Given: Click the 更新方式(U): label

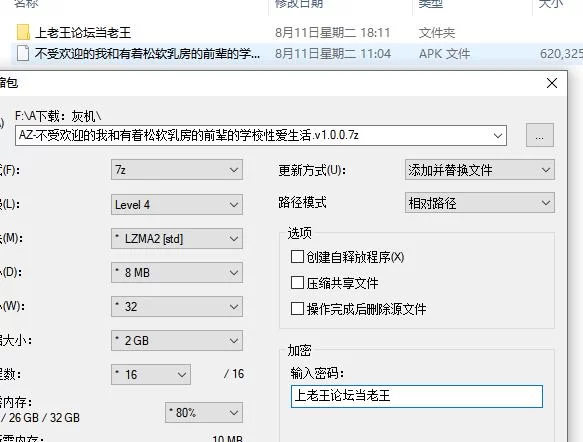Looking at the screenshot, I should pyautogui.click(x=312, y=170).
